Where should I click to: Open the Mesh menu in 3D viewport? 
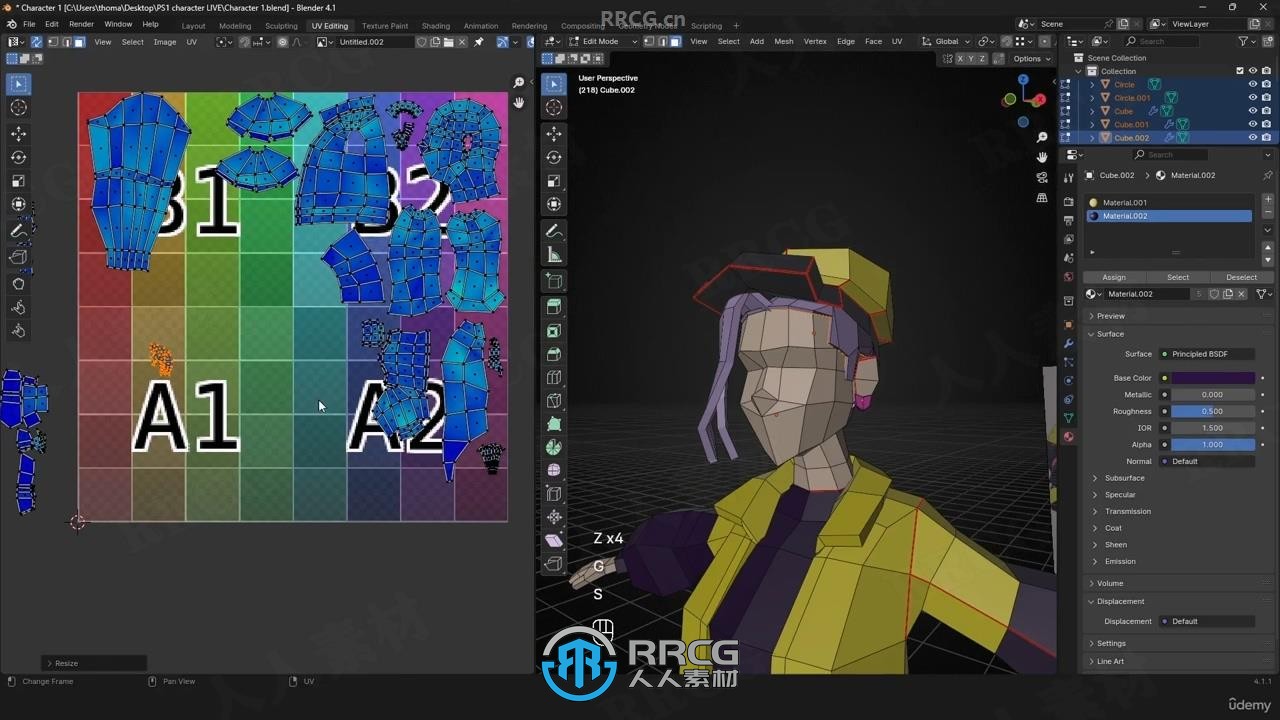(x=784, y=42)
